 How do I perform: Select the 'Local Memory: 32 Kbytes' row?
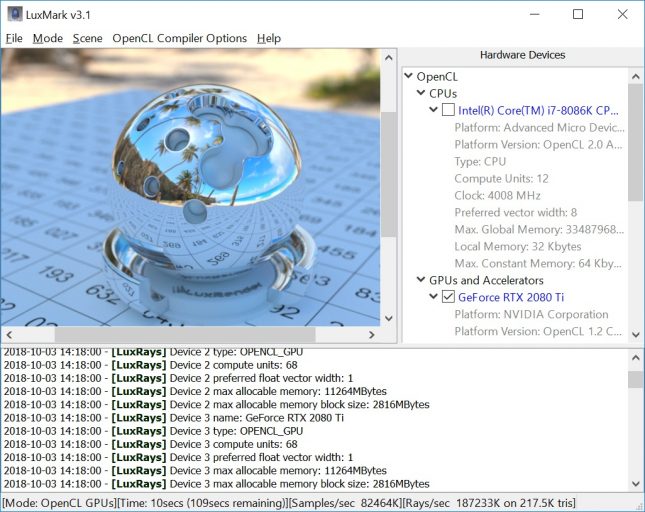click(x=518, y=246)
